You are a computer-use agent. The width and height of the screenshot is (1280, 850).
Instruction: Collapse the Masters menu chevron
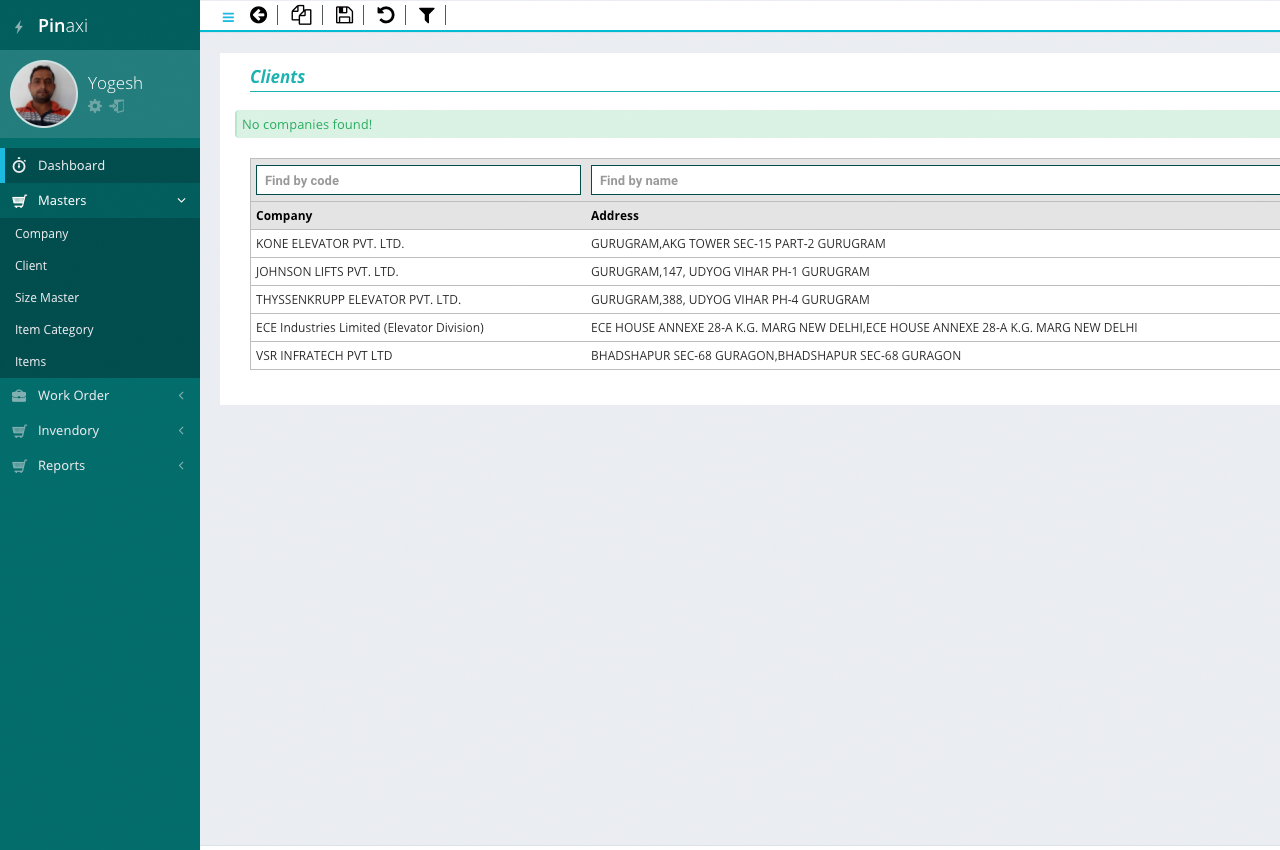(x=181, y=200)
